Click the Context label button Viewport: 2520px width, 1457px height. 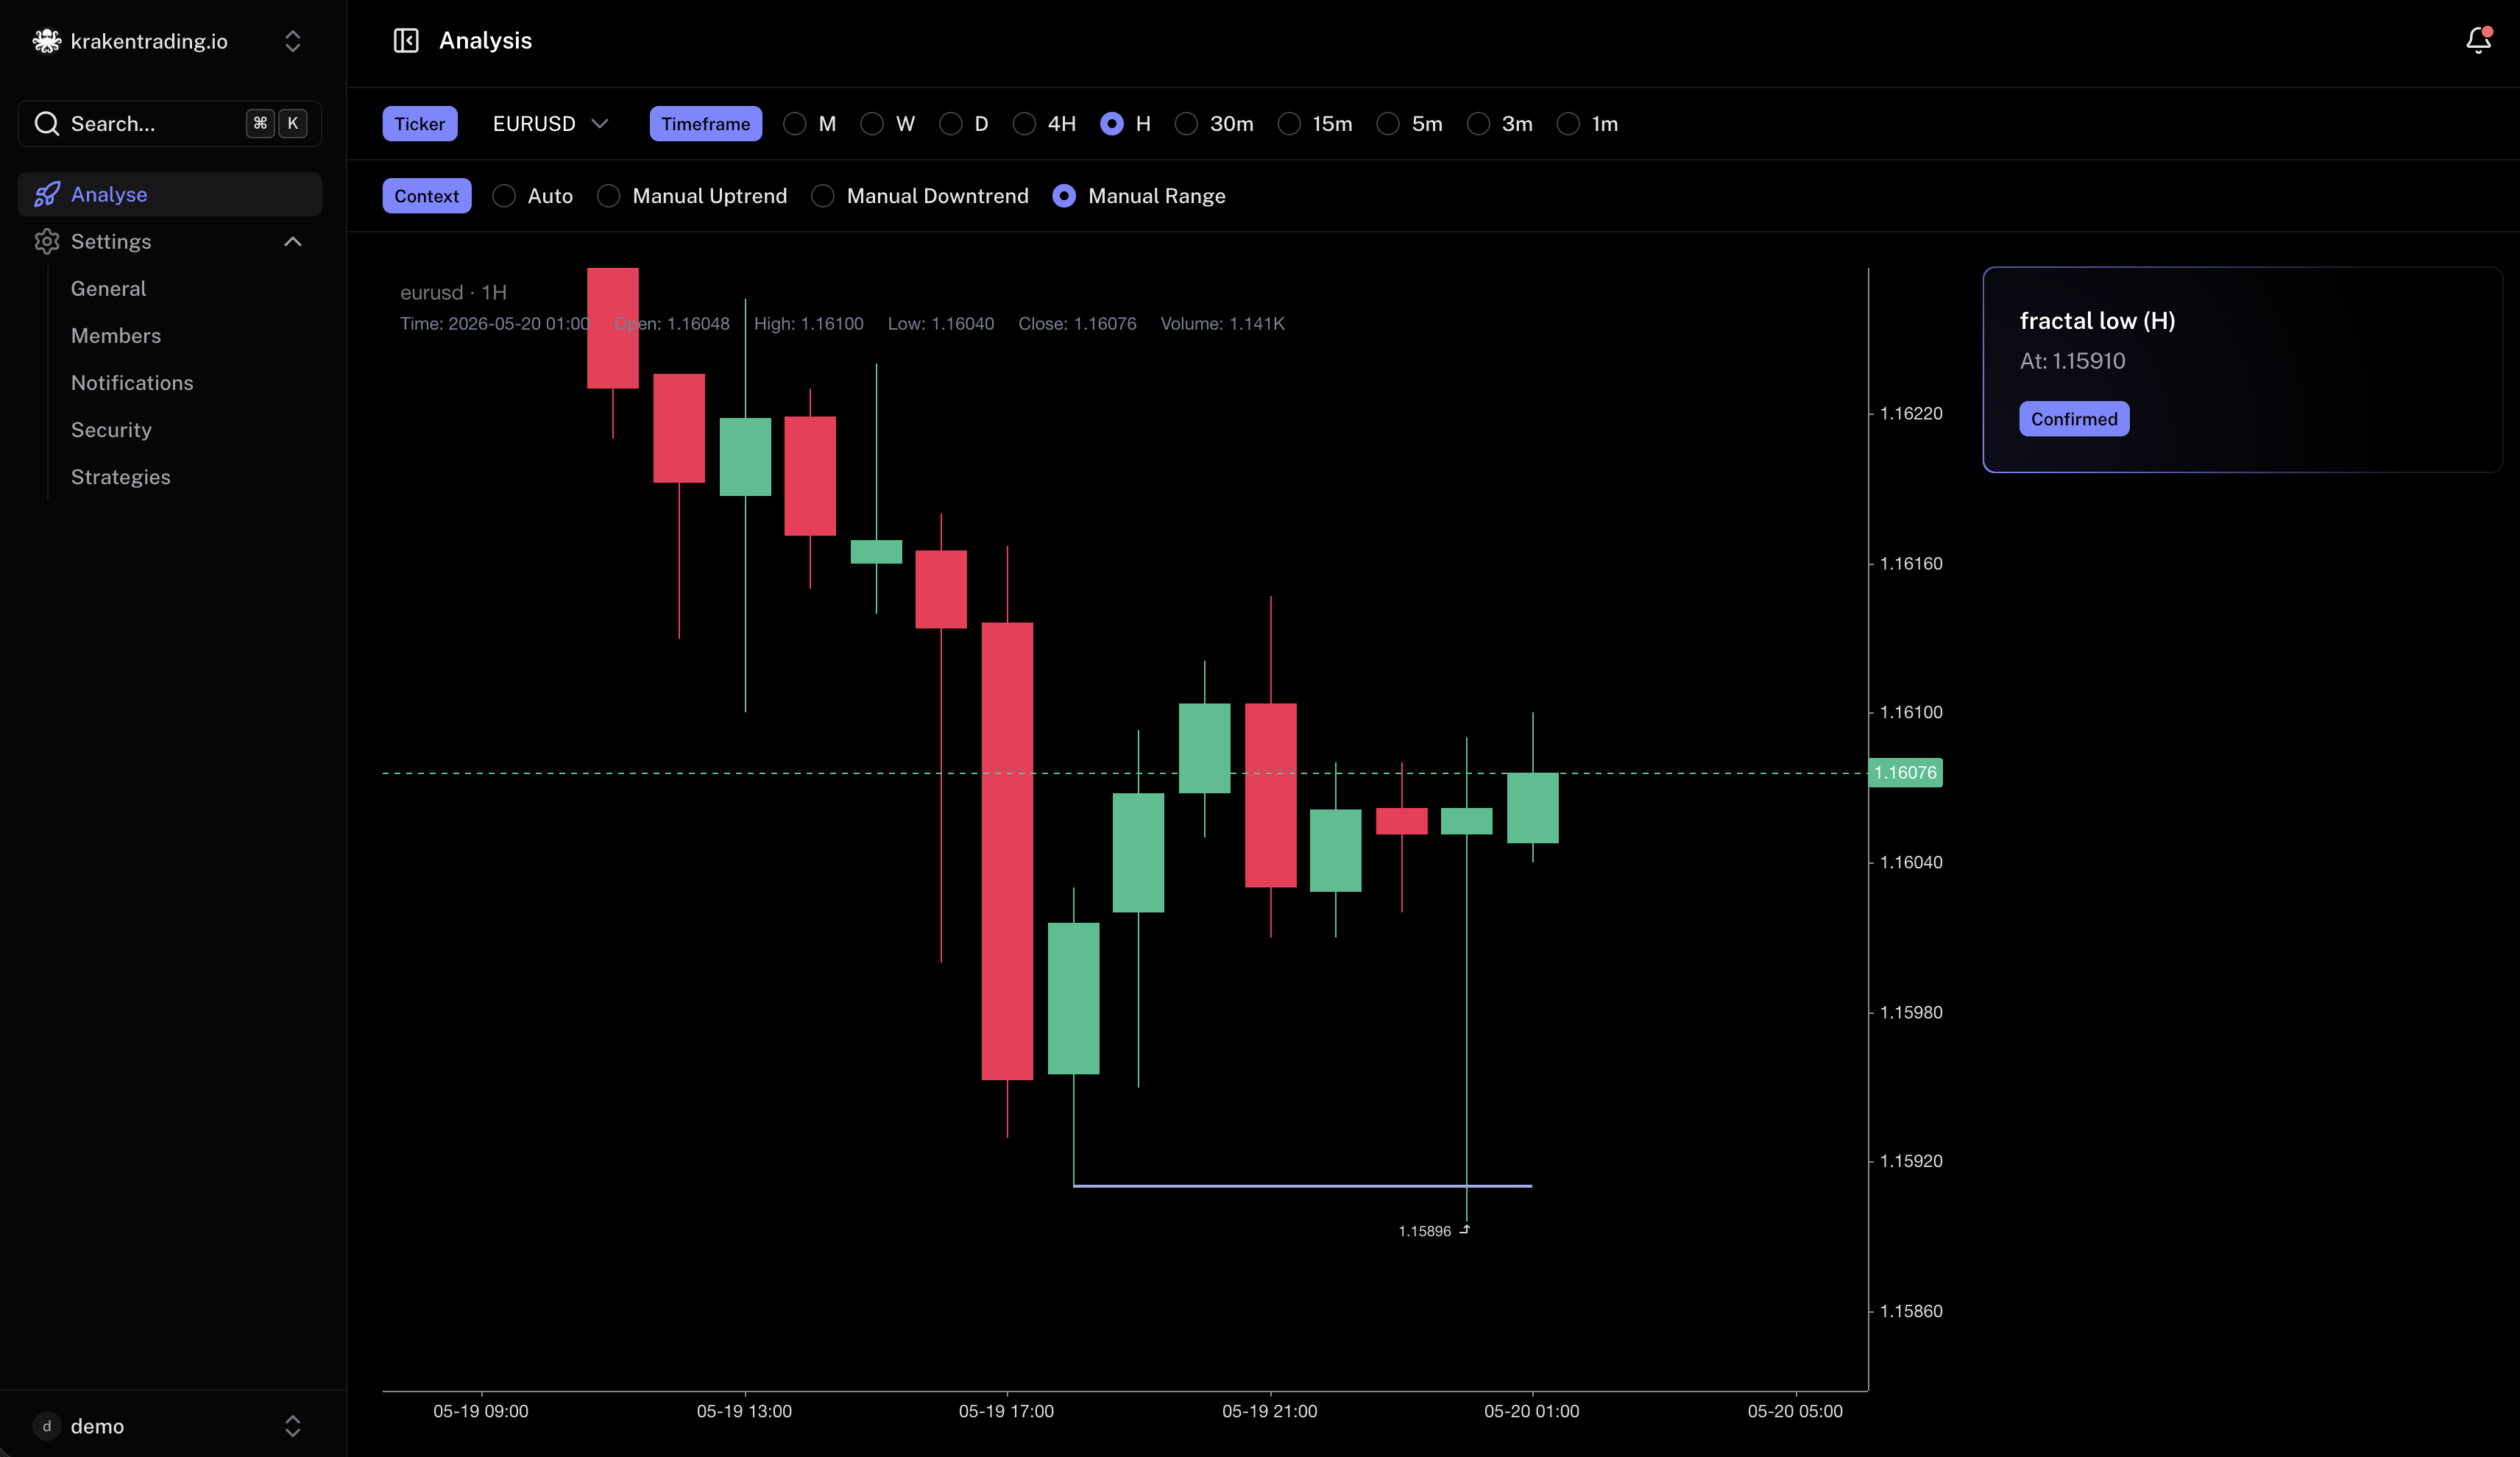[427, 196]
